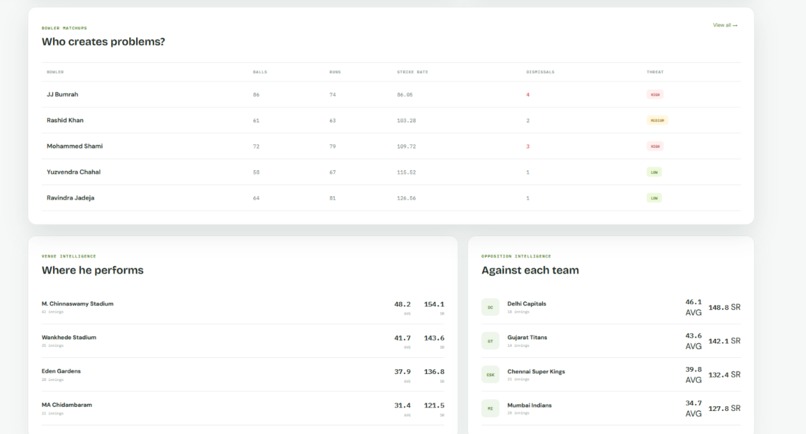This screenshot has height=434, width=806.
Task: Click the Opposition Intelligence section label
Action: tap(516, 256)
